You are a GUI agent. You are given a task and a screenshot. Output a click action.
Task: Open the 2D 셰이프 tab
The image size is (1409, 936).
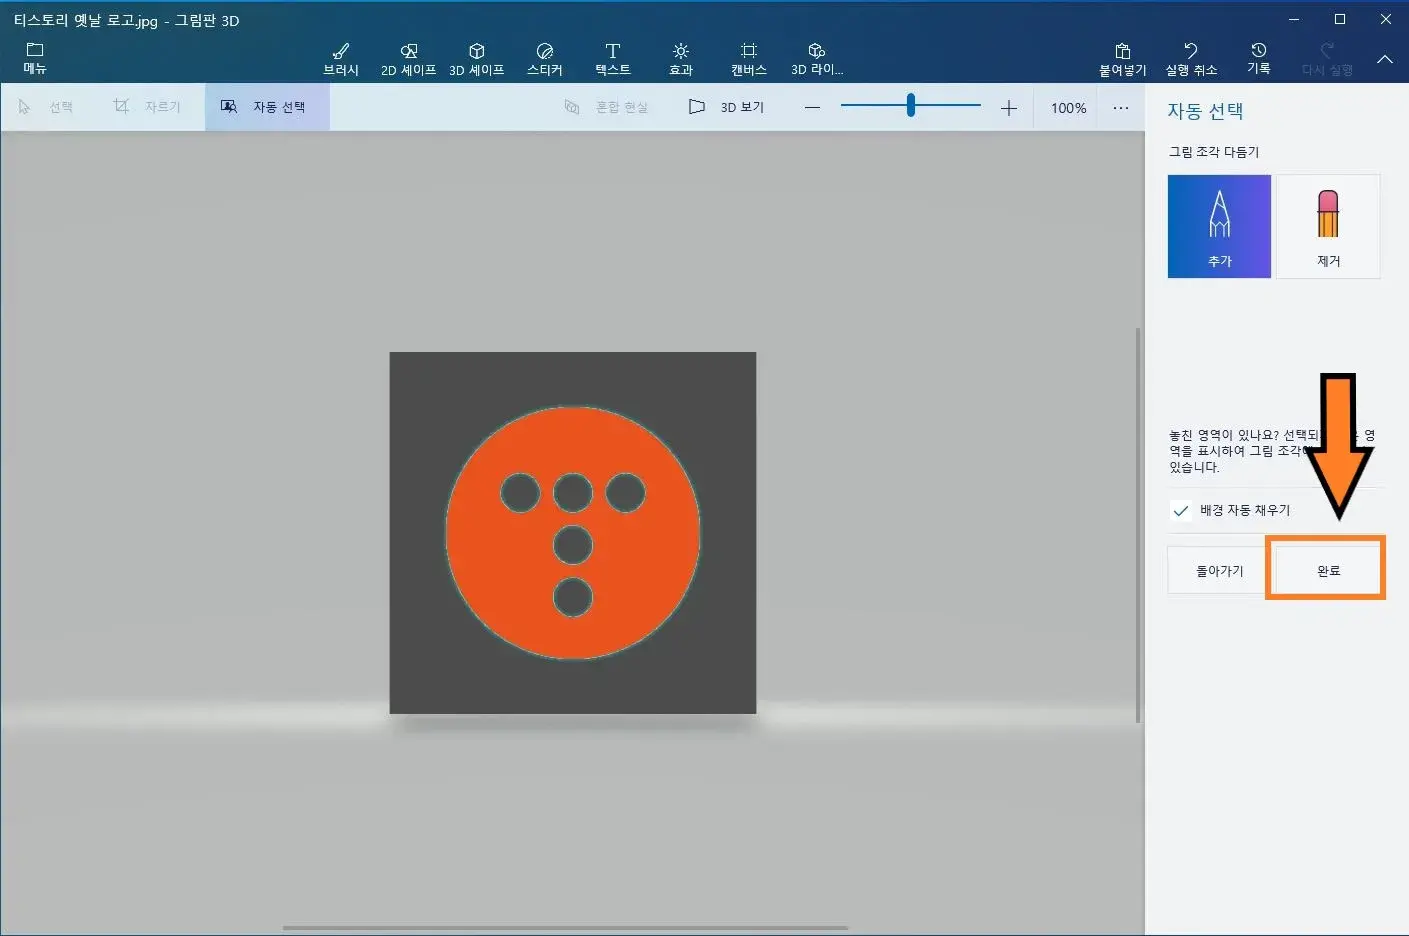pyautogui.click(x=409, y=59)
